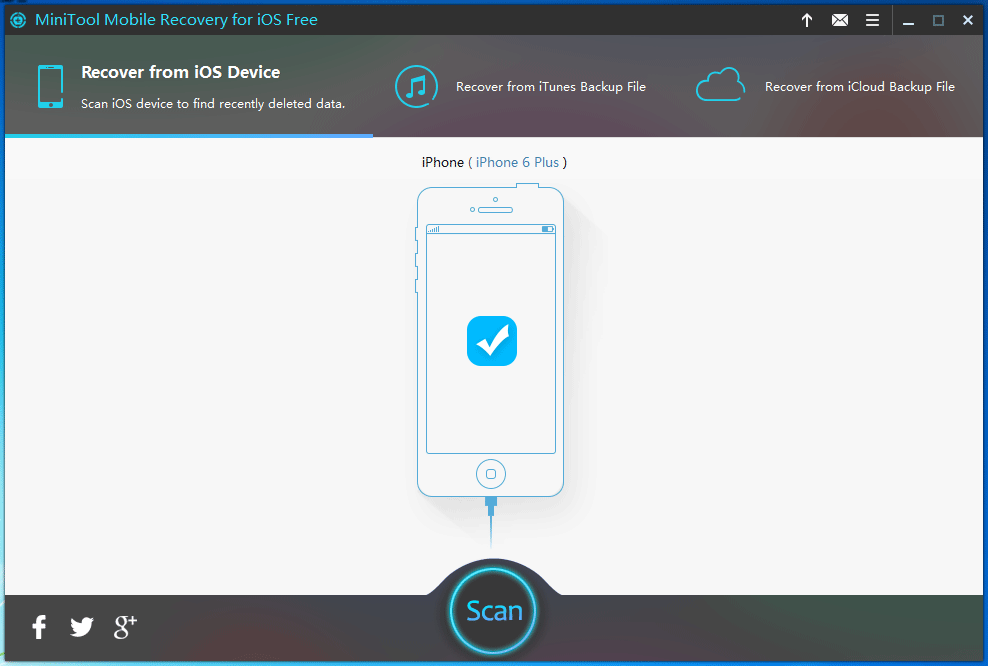Open the Google Plus share icon
The width and height of the screenshot is (988, 666).
coord(125,627)
